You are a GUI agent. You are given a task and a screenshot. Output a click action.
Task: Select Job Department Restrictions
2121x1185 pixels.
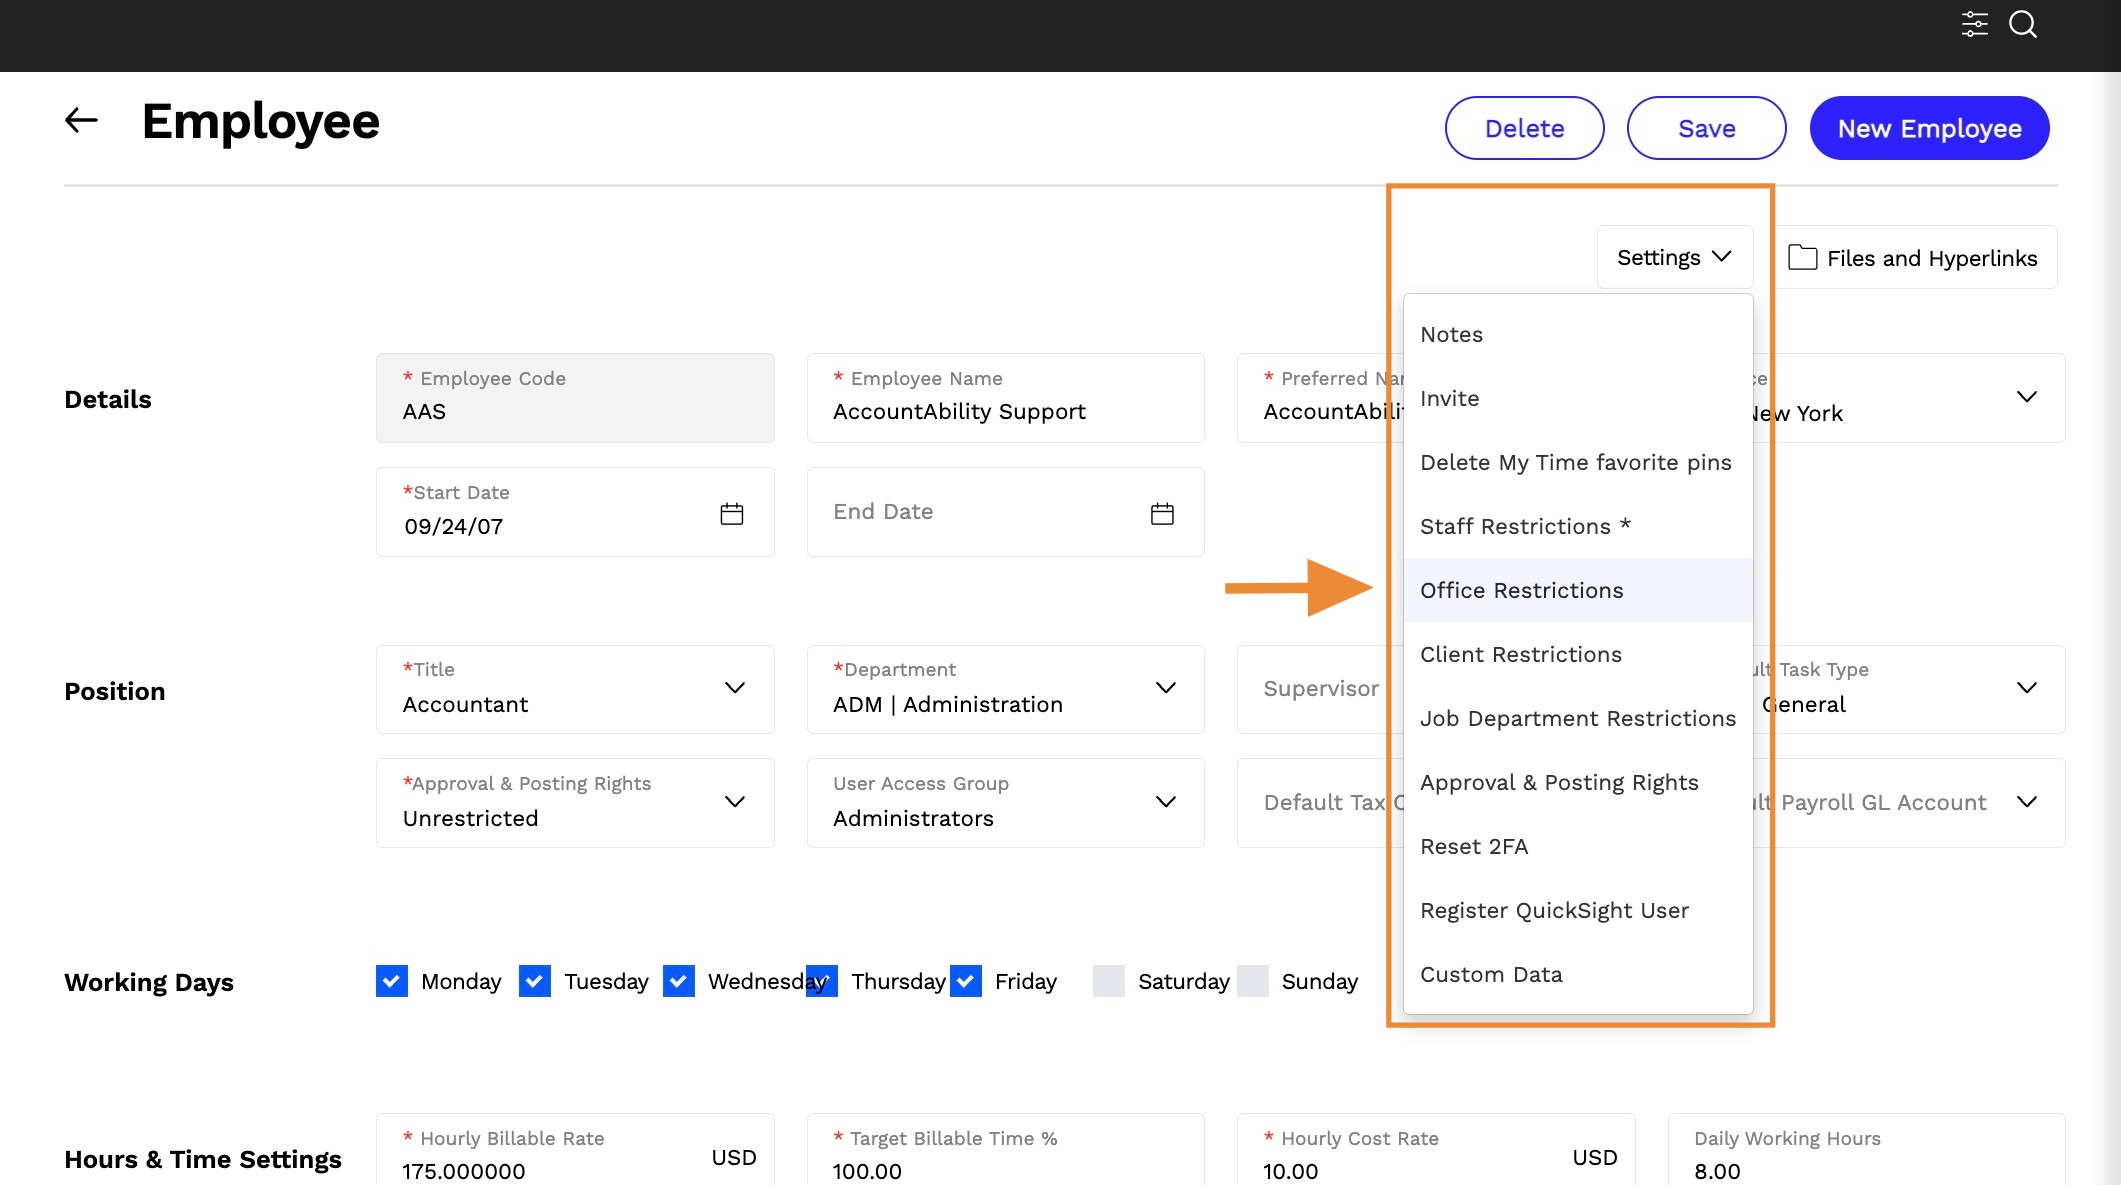1578,718
